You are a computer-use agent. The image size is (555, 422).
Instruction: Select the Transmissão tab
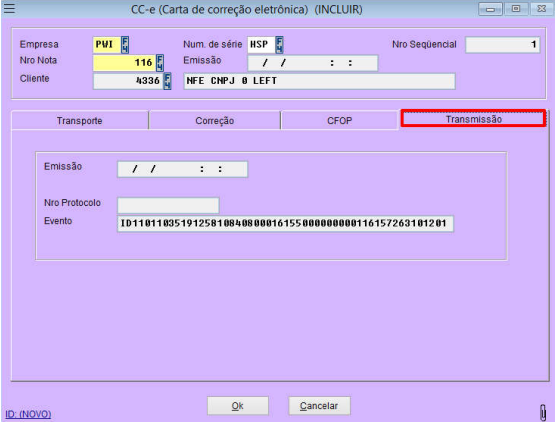(x=474, y=119)
